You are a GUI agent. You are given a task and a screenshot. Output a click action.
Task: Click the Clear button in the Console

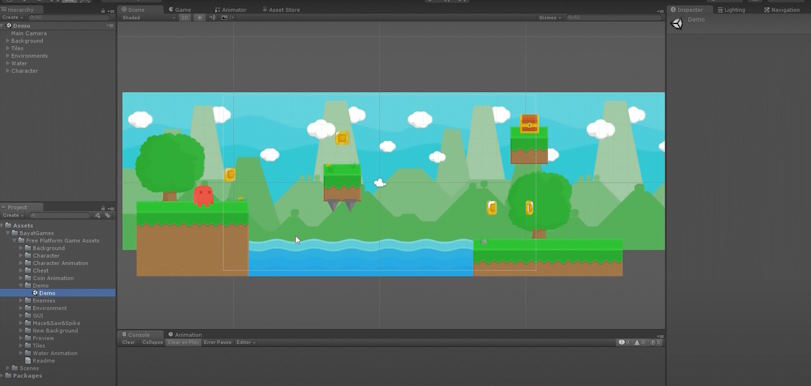point(128,343)
